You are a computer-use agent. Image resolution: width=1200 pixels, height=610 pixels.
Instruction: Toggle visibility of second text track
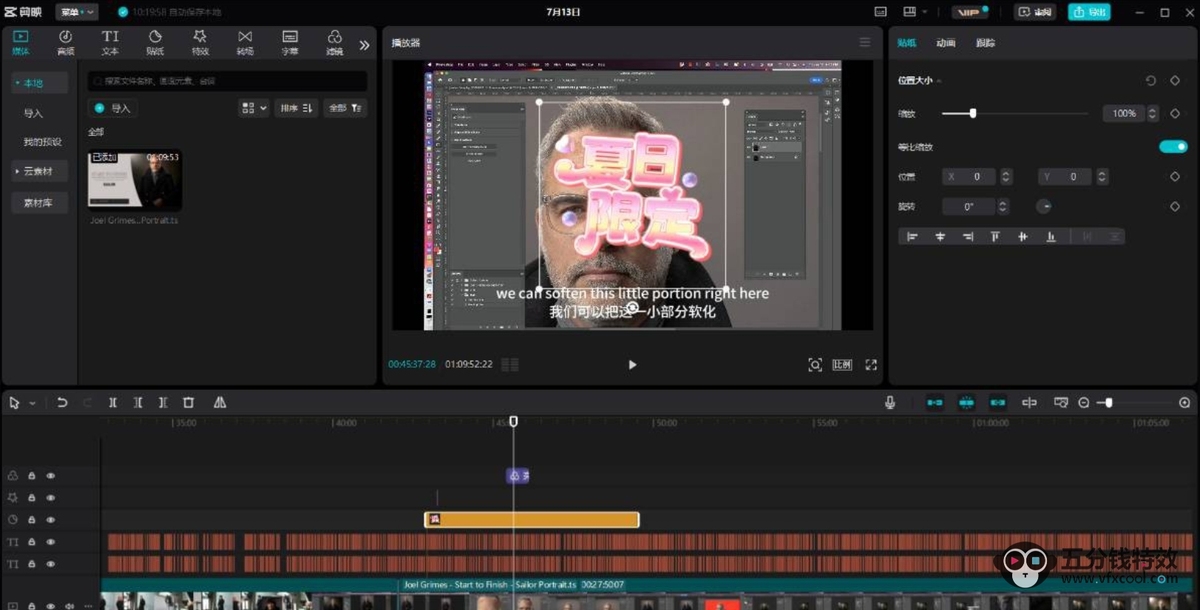coord(51,564)
